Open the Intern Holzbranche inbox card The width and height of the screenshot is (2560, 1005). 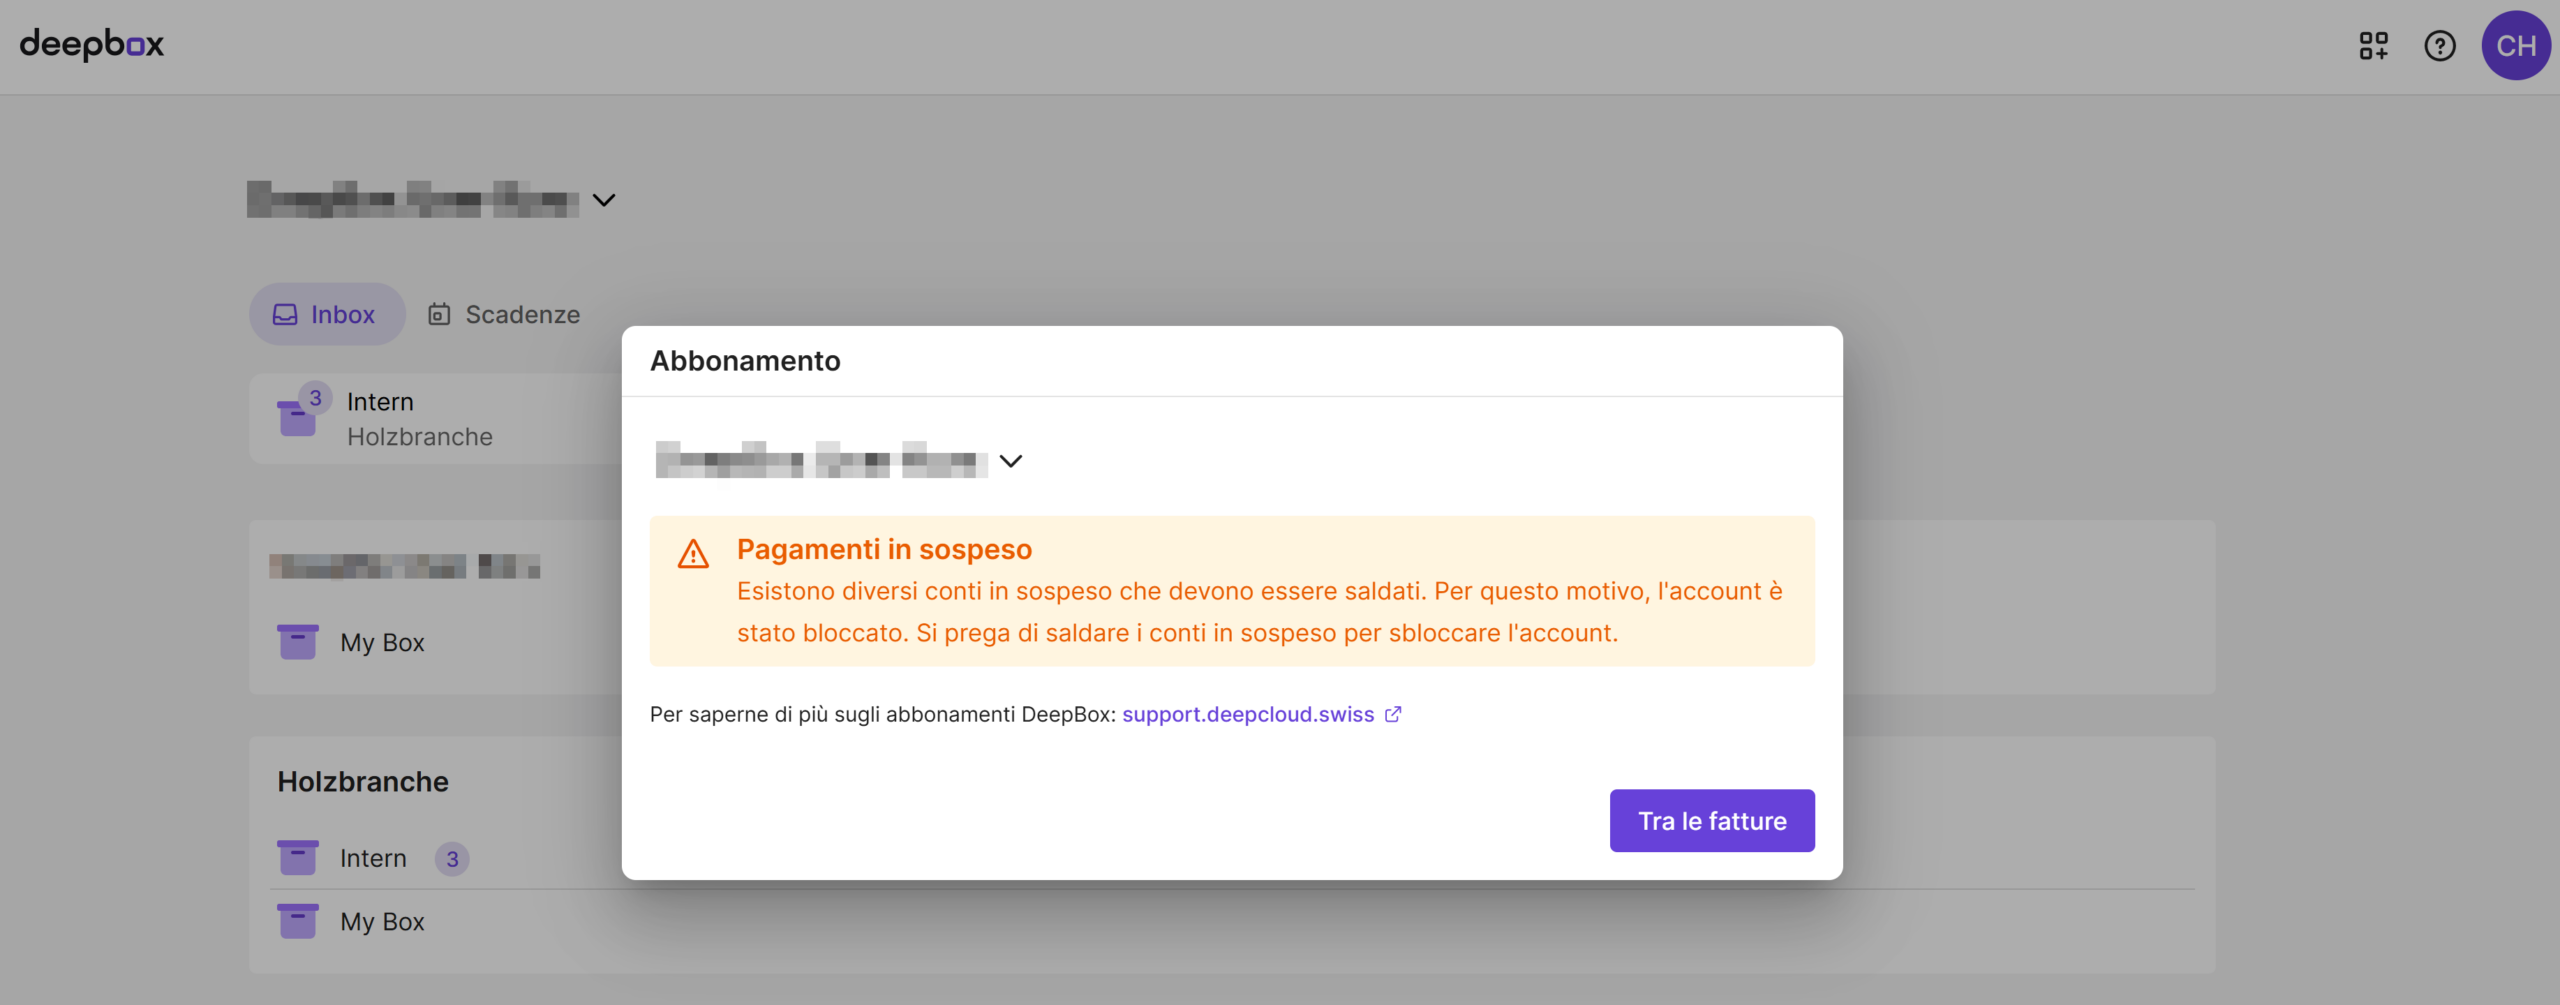point(420,419)
